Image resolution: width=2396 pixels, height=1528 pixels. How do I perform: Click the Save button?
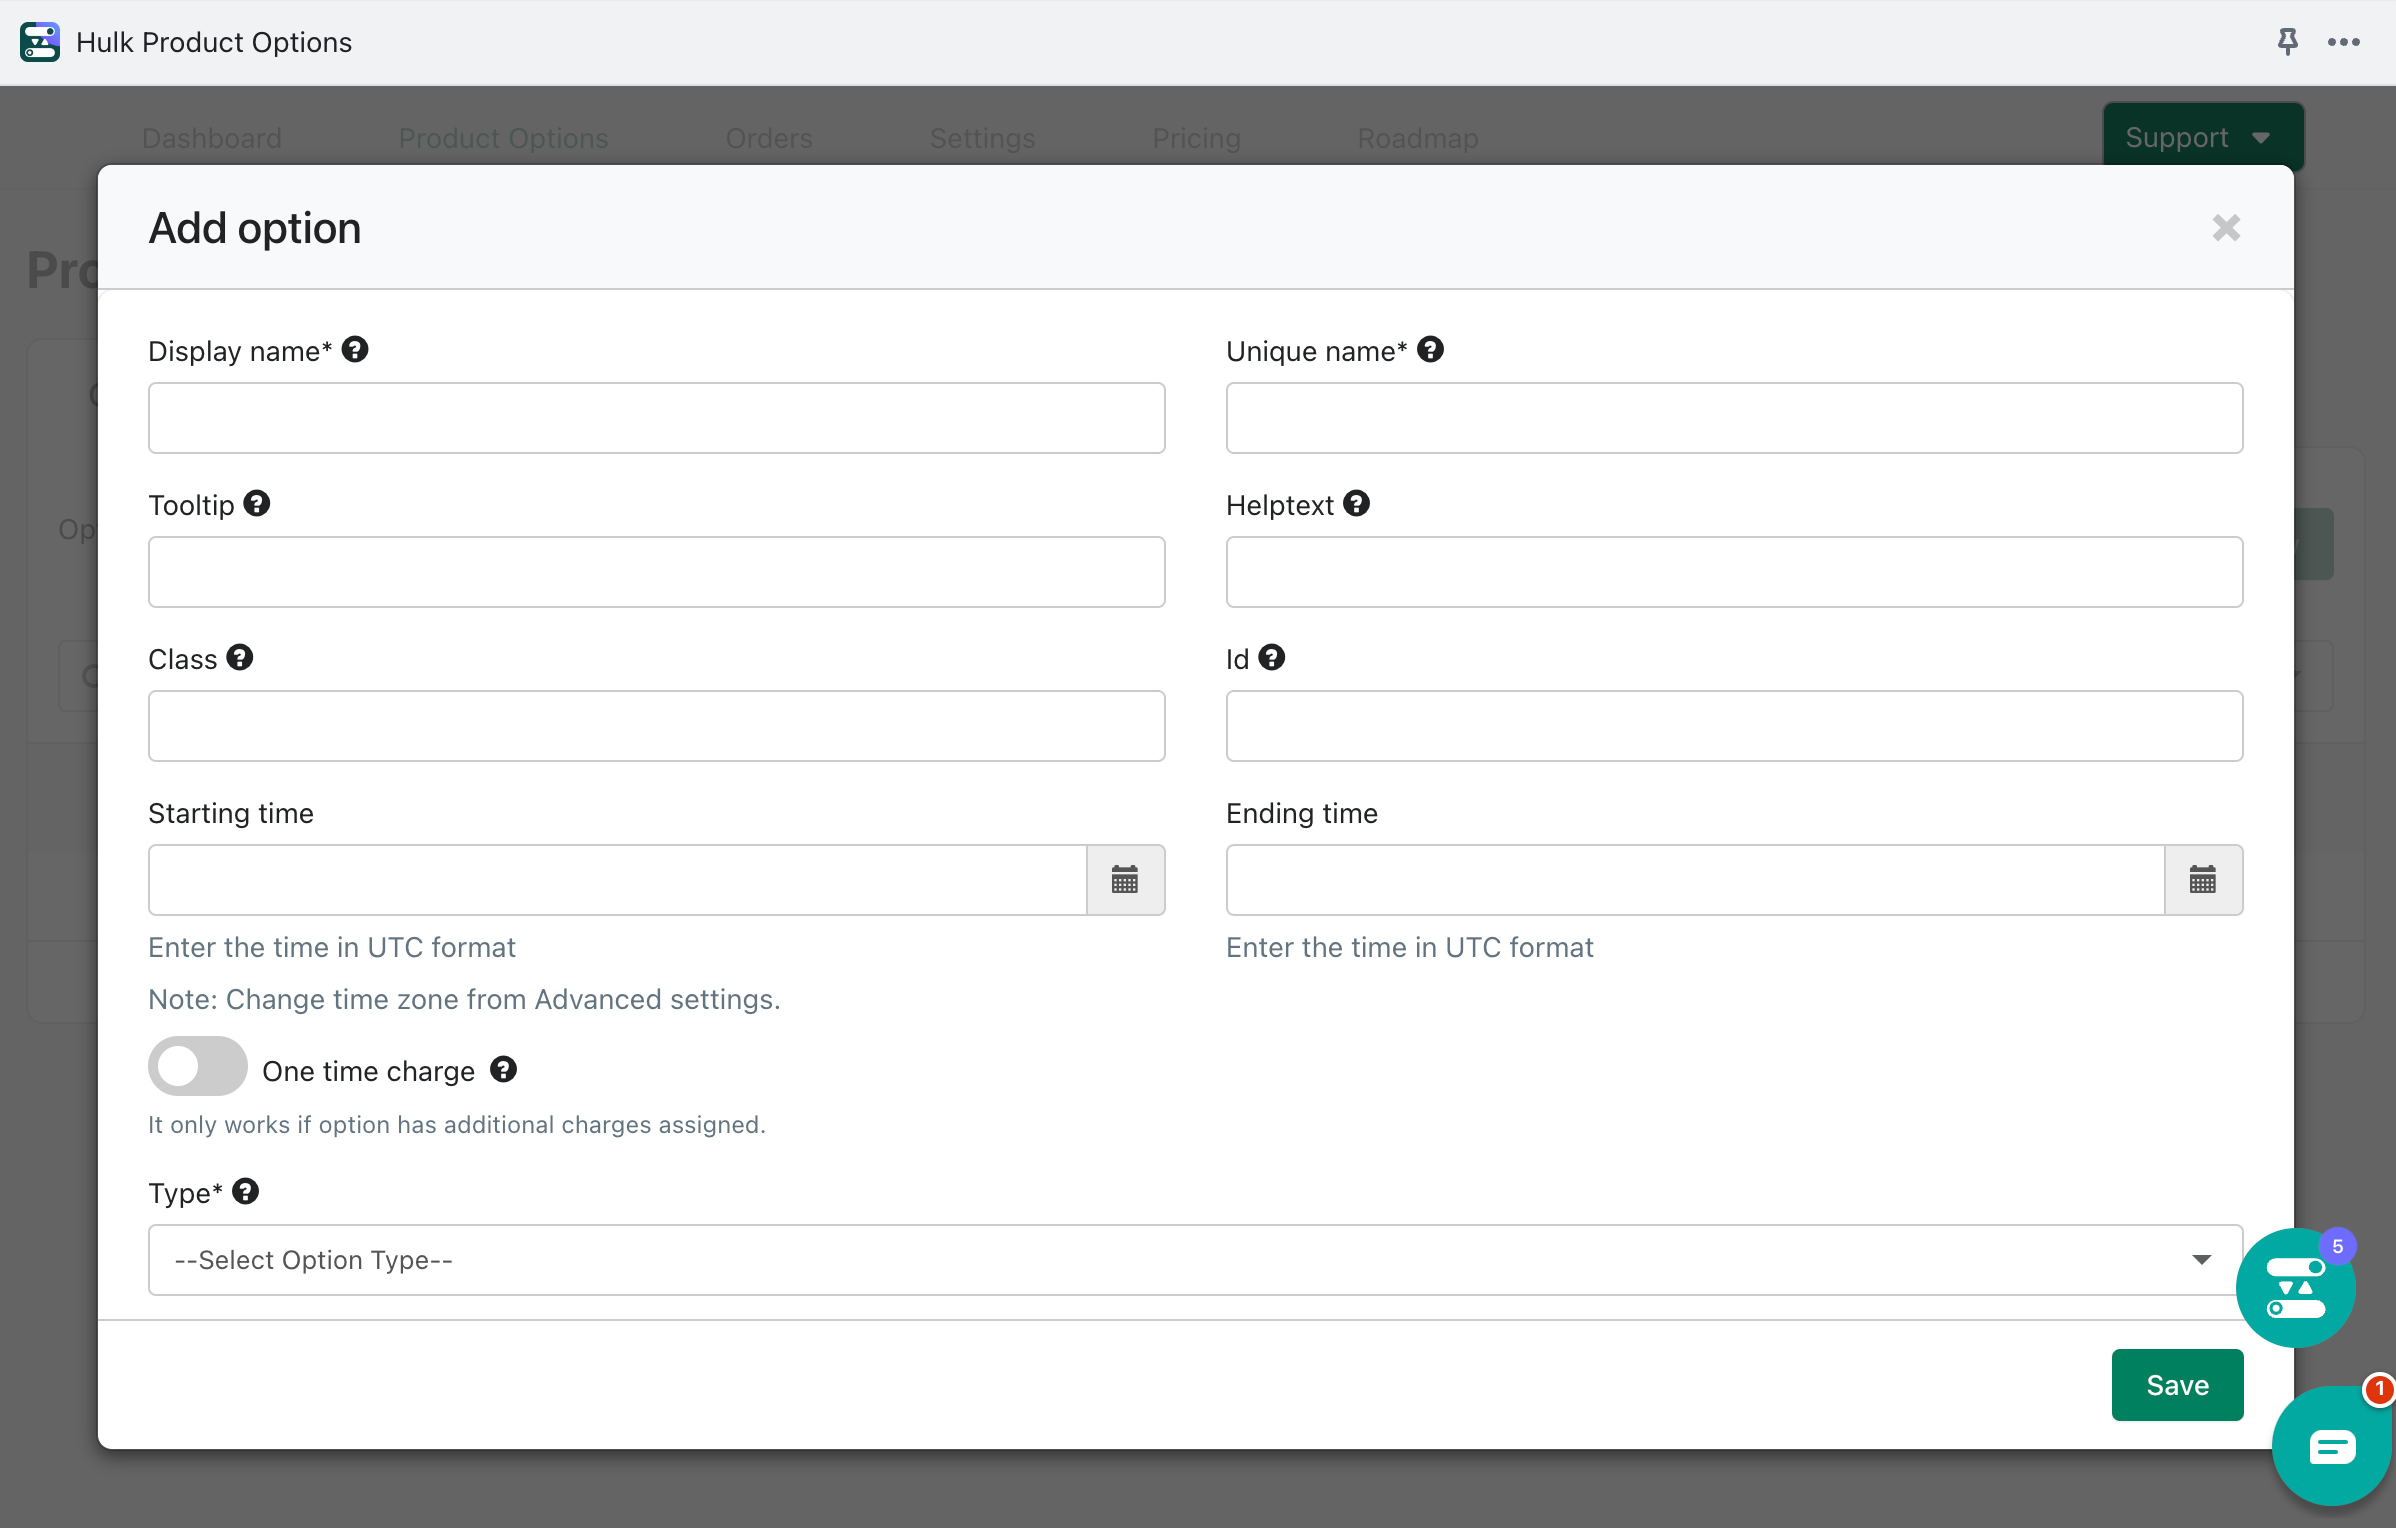(2176, 1383)
